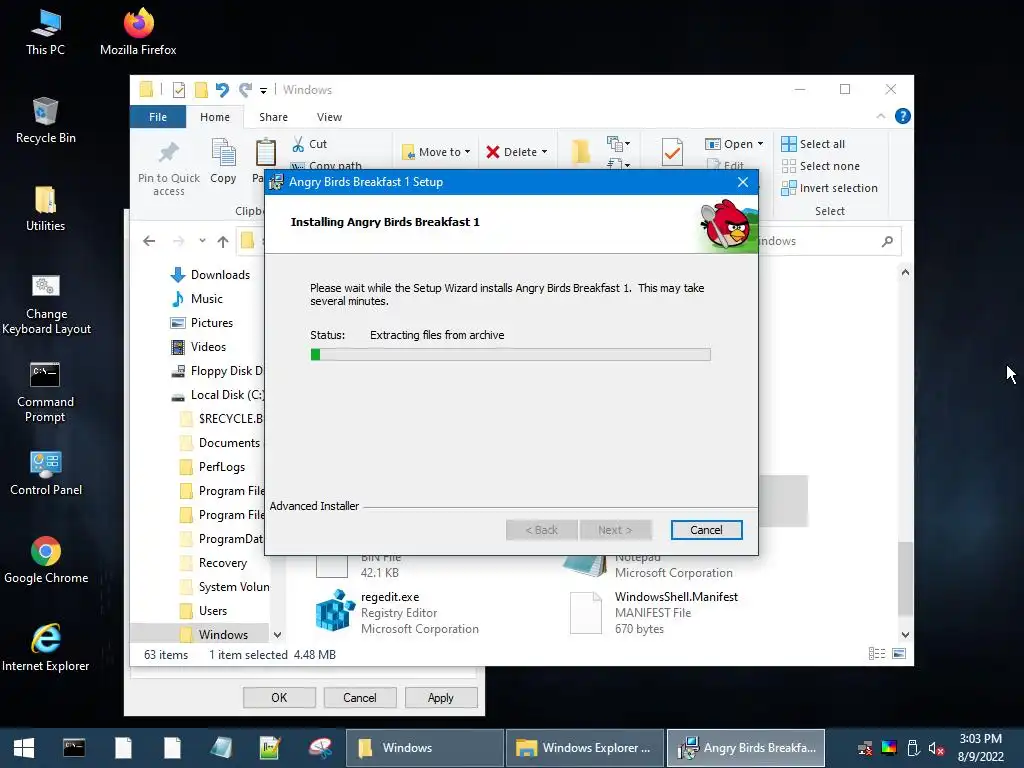Viewport: 1024px width, 768px height.
Task: Open This PC desktop icon
Action: 45,32
